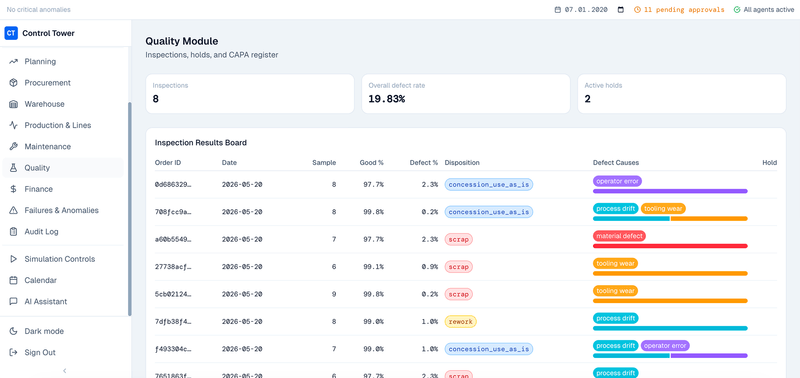Click the green check agents active icon

[737, 10]
